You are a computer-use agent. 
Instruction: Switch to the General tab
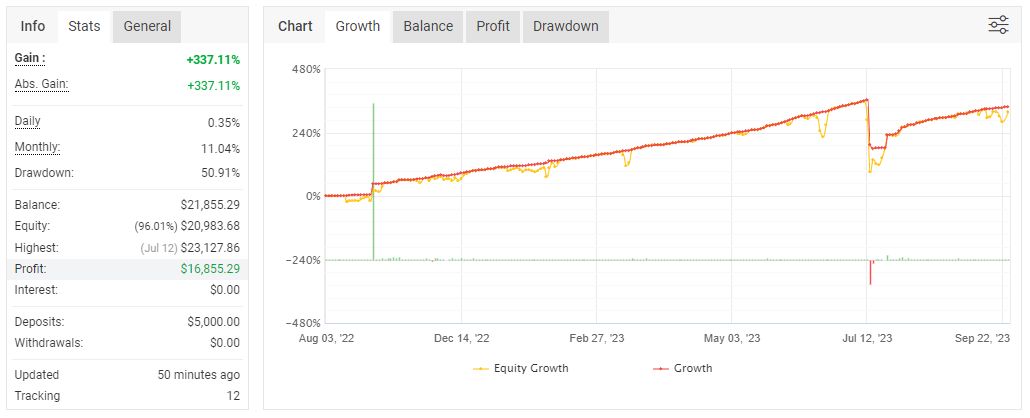click(x=147, y=26)
